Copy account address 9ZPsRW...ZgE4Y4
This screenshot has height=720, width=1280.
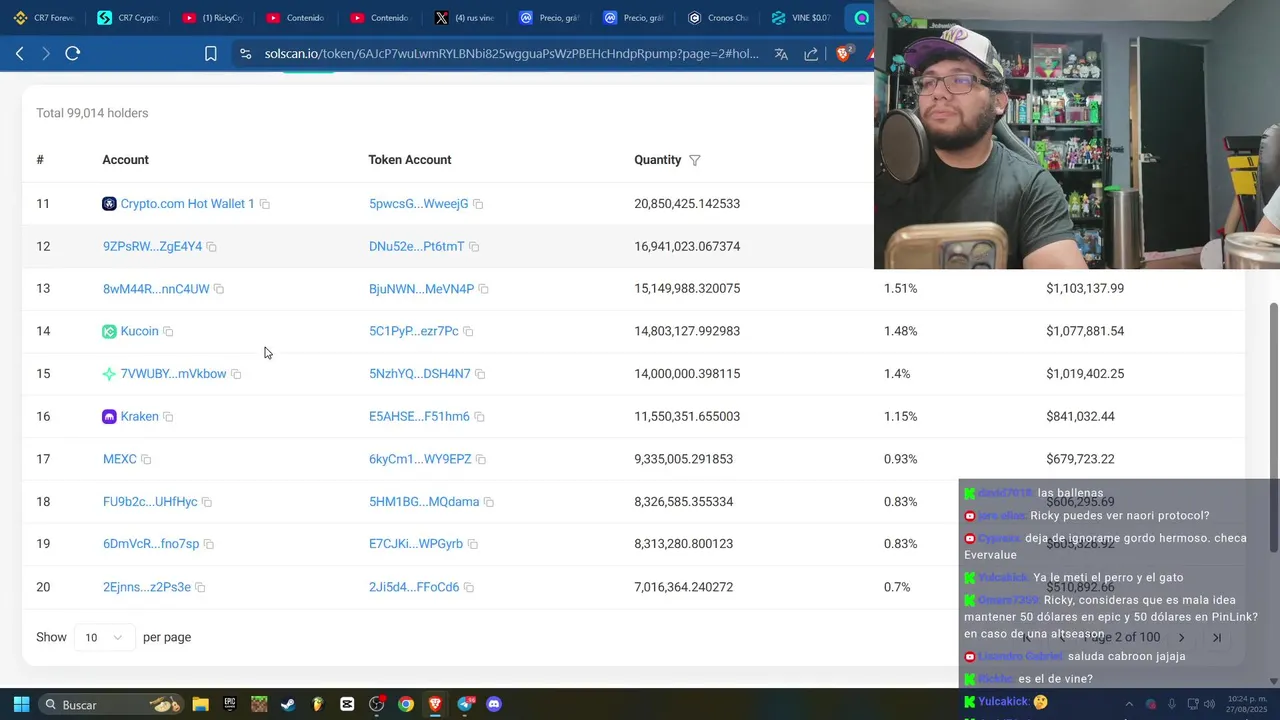point(212,247)
